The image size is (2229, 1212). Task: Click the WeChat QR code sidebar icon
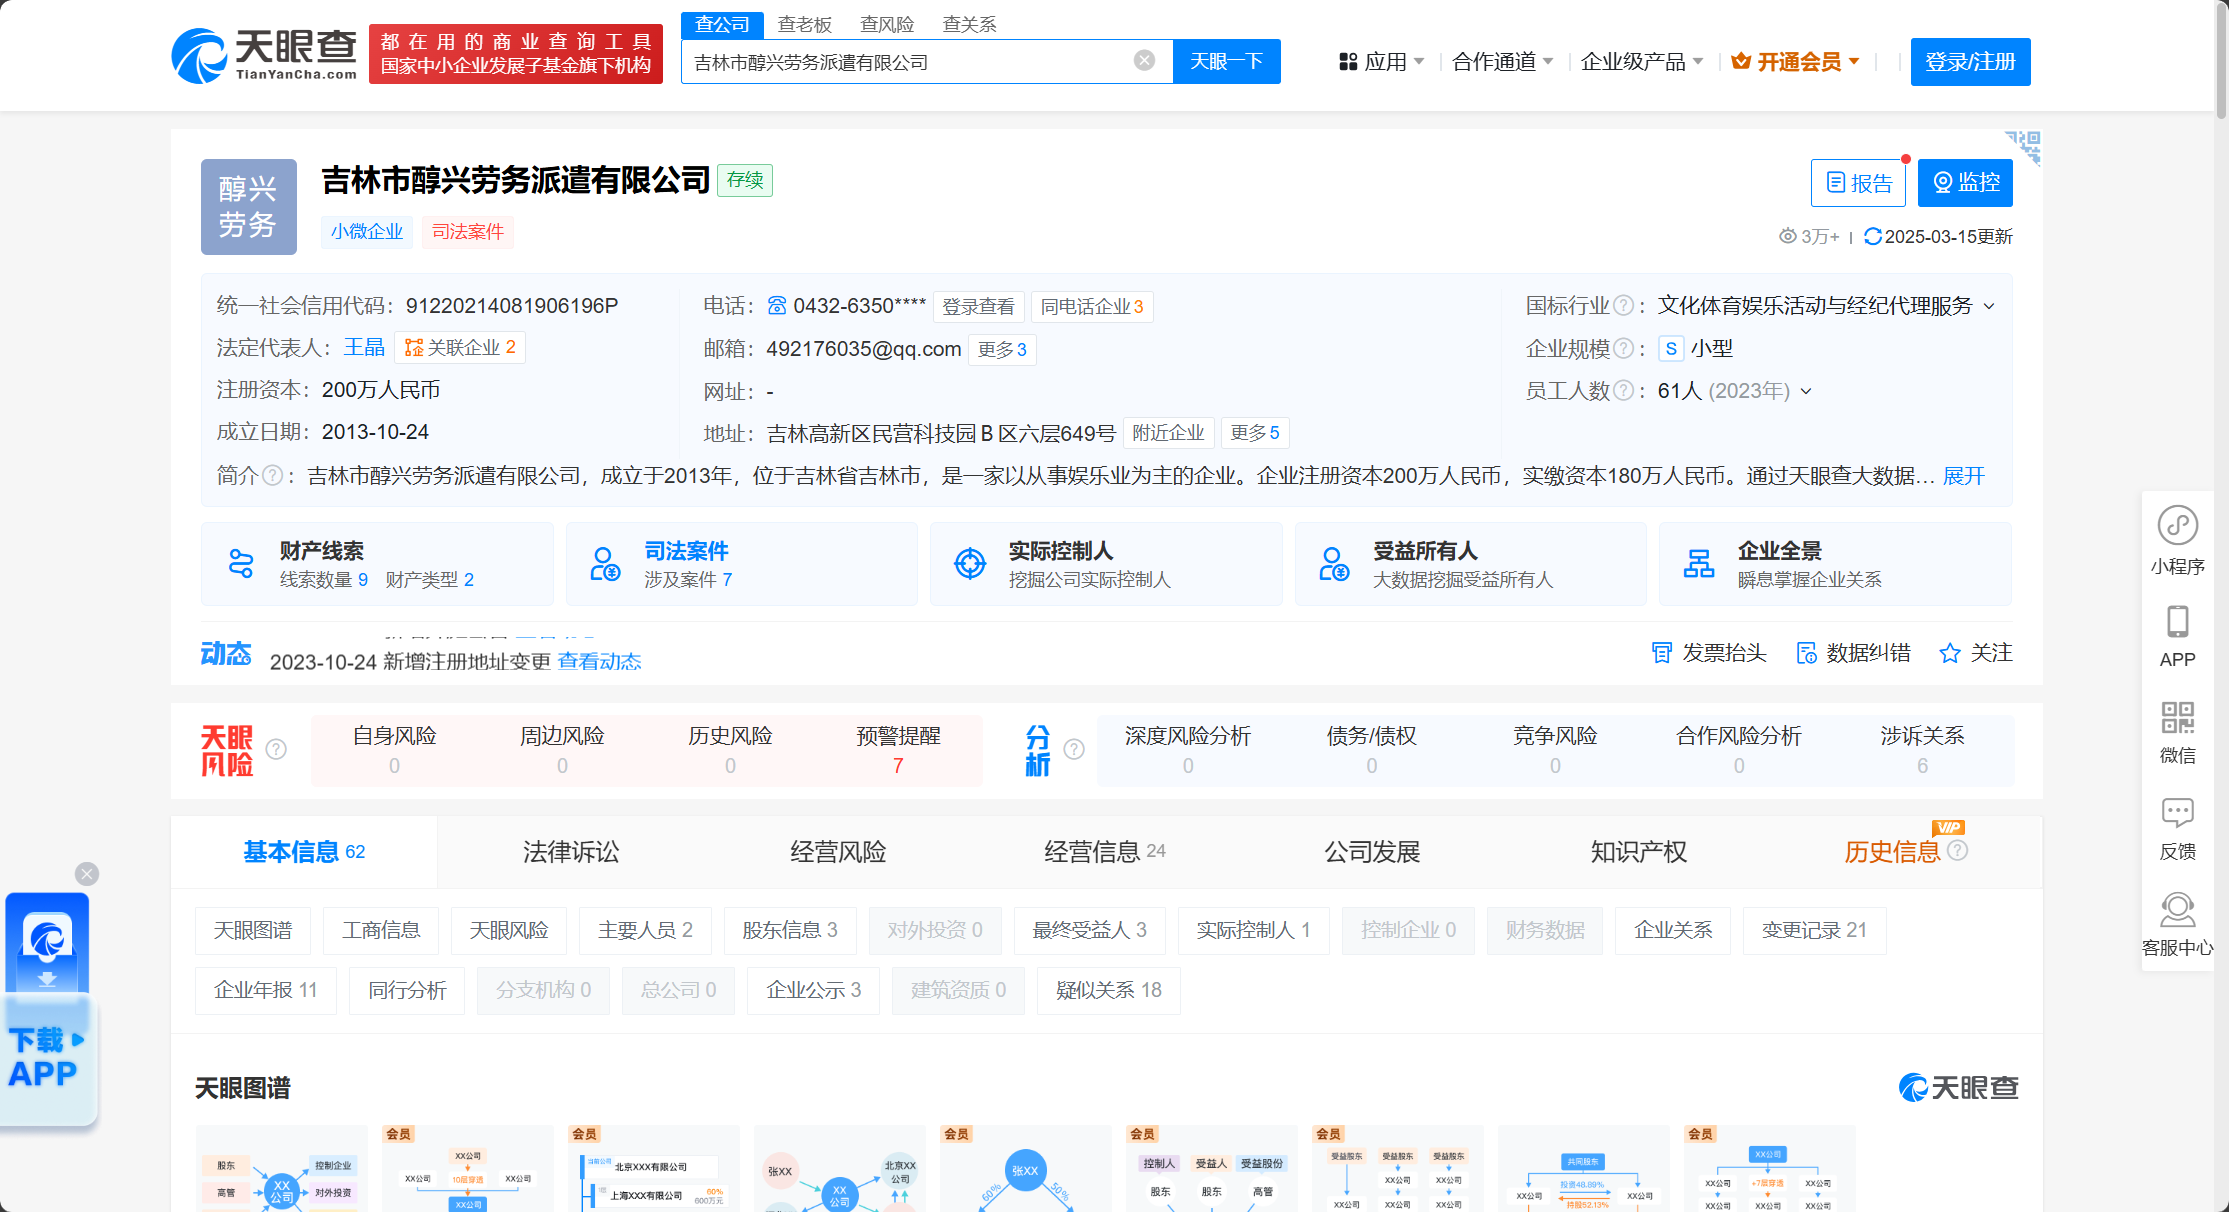coord(2177,718)
